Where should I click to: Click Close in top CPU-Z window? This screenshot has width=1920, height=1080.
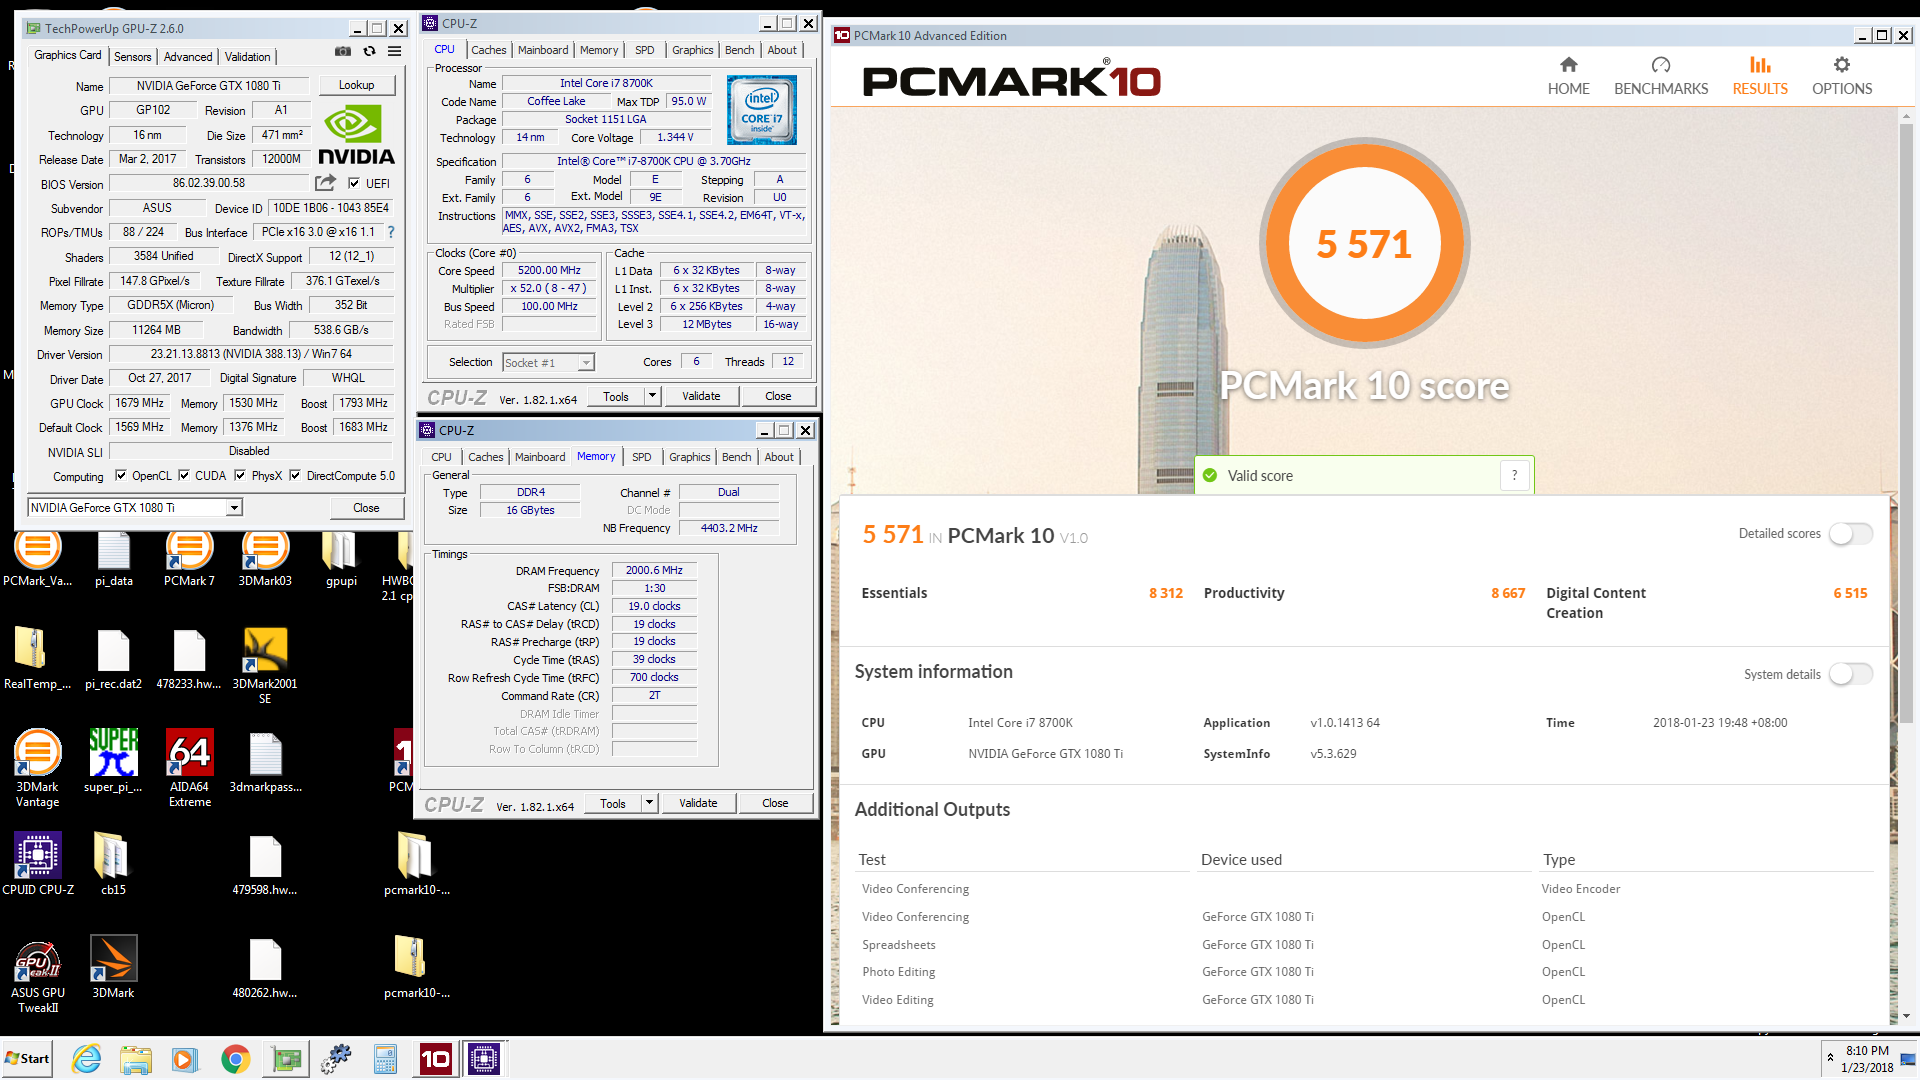coord(778,396)
